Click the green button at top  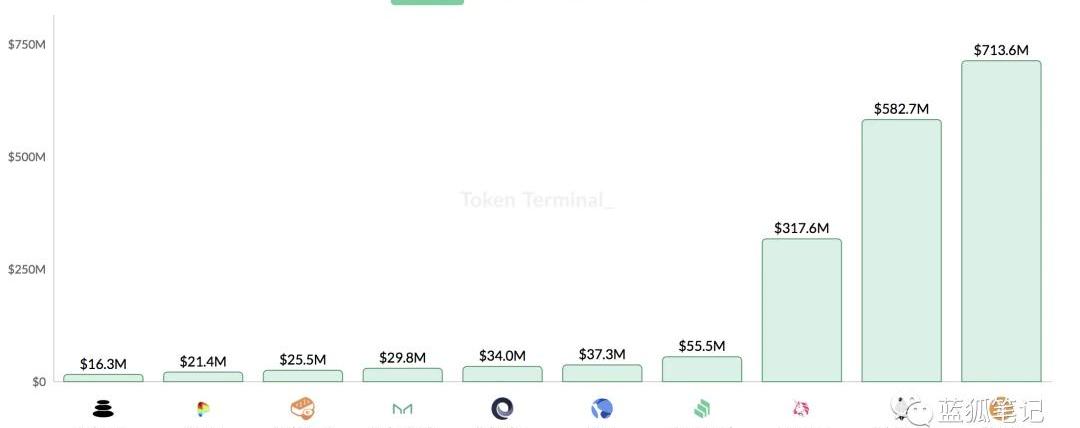click(x=427, y=2)
